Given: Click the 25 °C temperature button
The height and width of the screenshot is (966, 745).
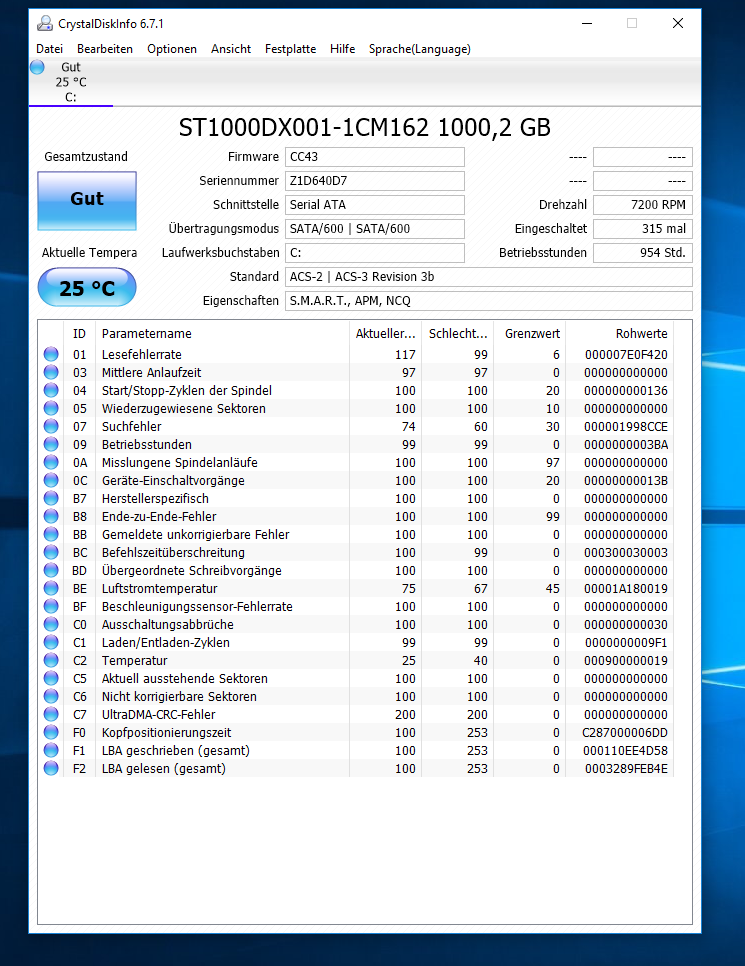Looking at the screenshot, I should (87, 287).
